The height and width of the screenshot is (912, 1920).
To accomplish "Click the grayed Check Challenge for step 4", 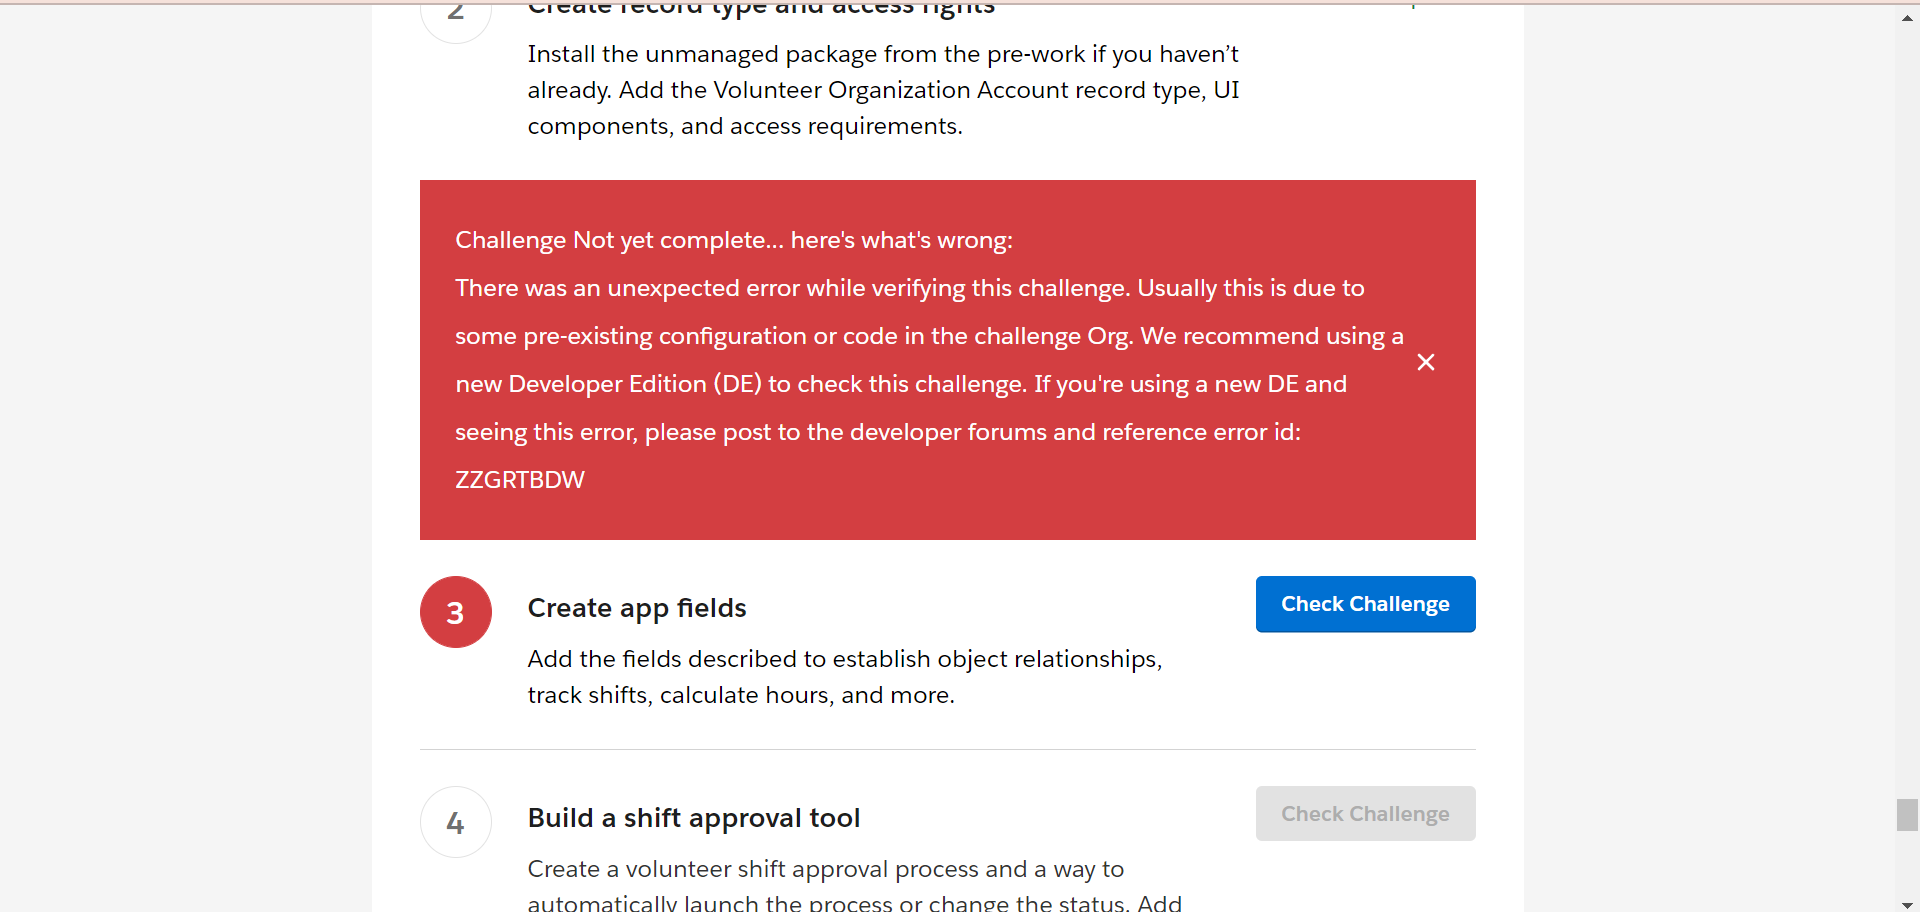I will [x=1365, y=813].
